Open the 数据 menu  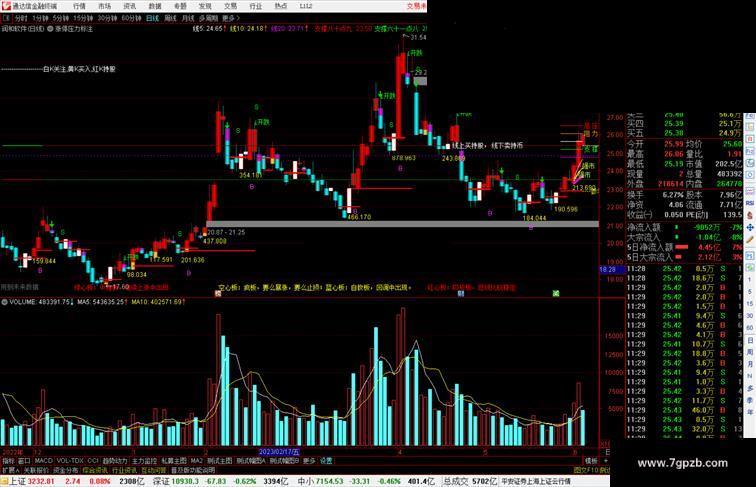155,6
